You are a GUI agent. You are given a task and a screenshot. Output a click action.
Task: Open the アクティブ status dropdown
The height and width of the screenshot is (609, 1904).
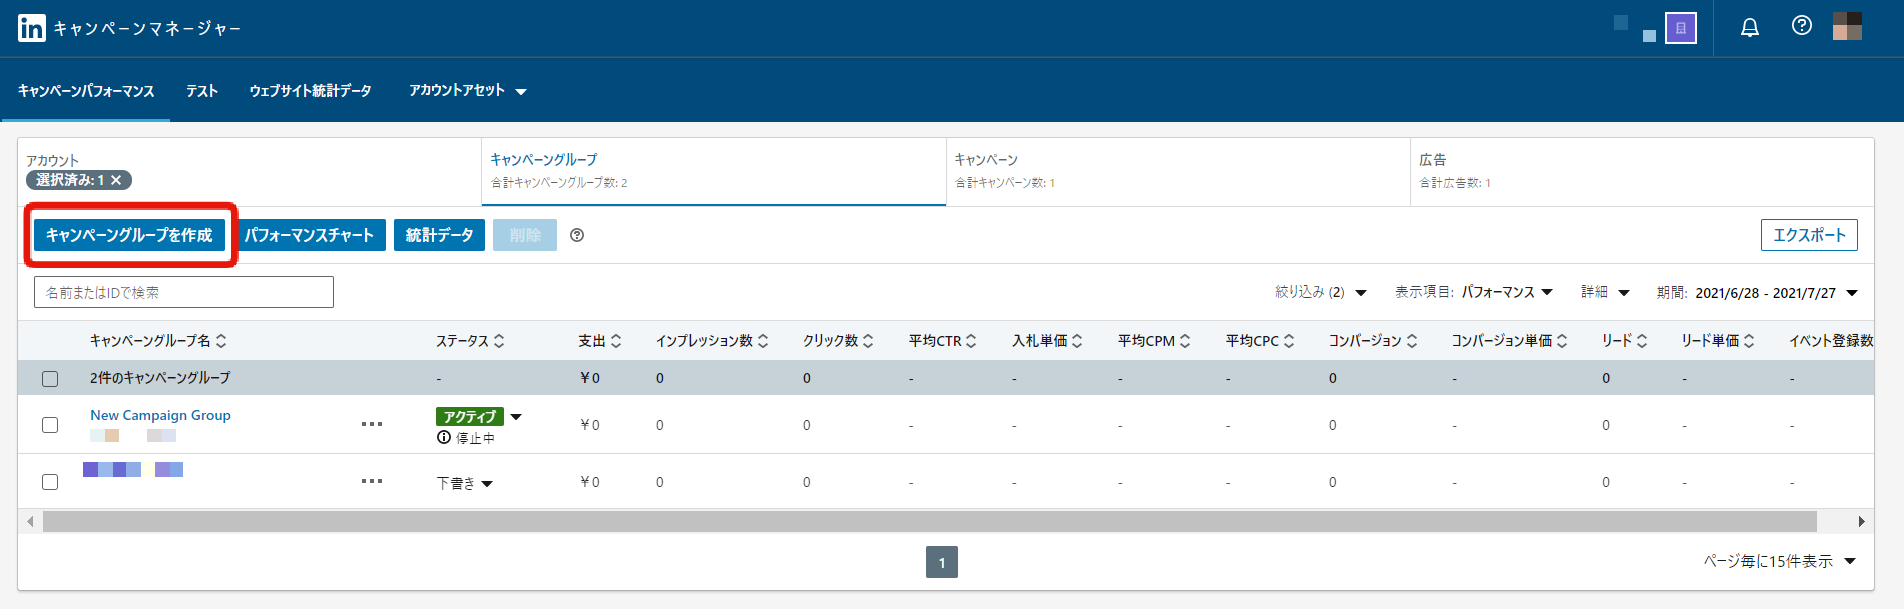(516, 417)
